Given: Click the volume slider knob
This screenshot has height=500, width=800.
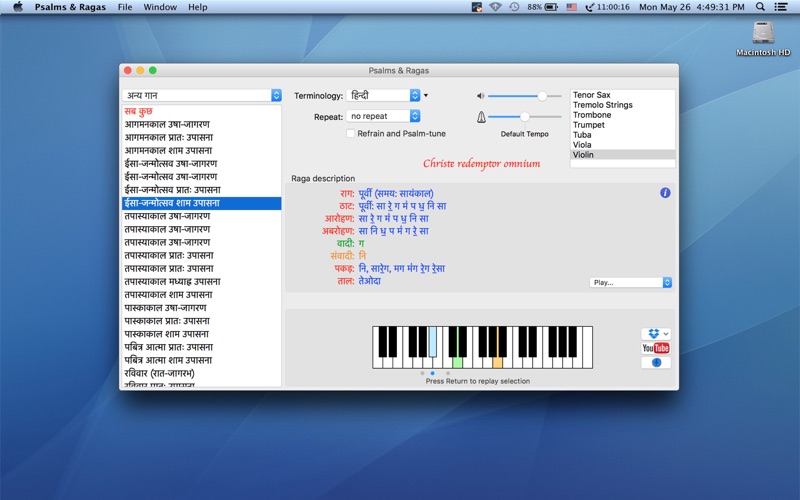Looking at the screenshot, I should (542, 96).
